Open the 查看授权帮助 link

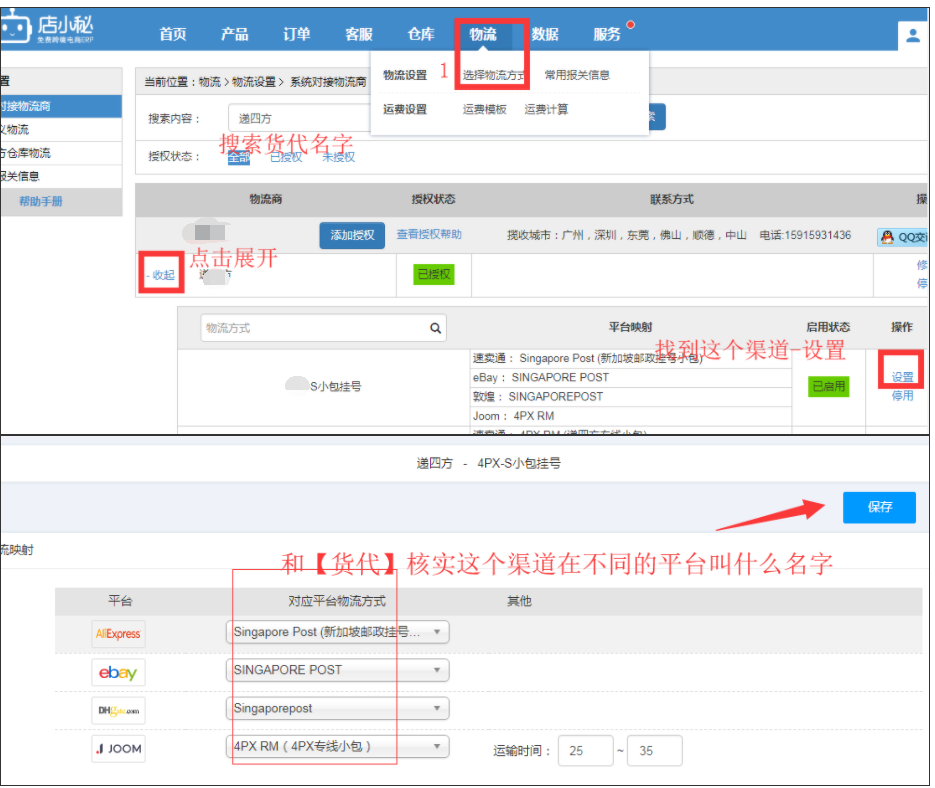[429, 234]
